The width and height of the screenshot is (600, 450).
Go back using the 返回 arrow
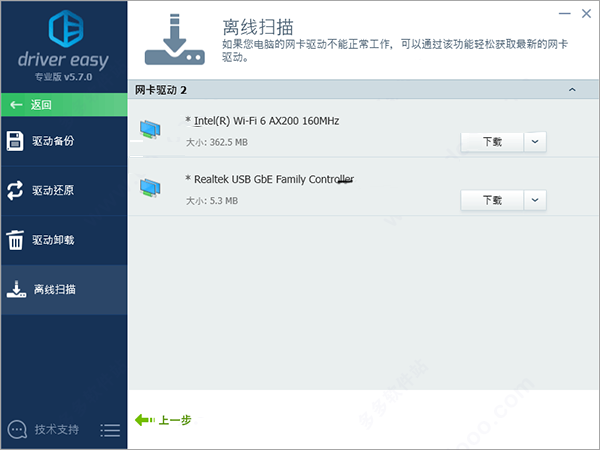16,104
